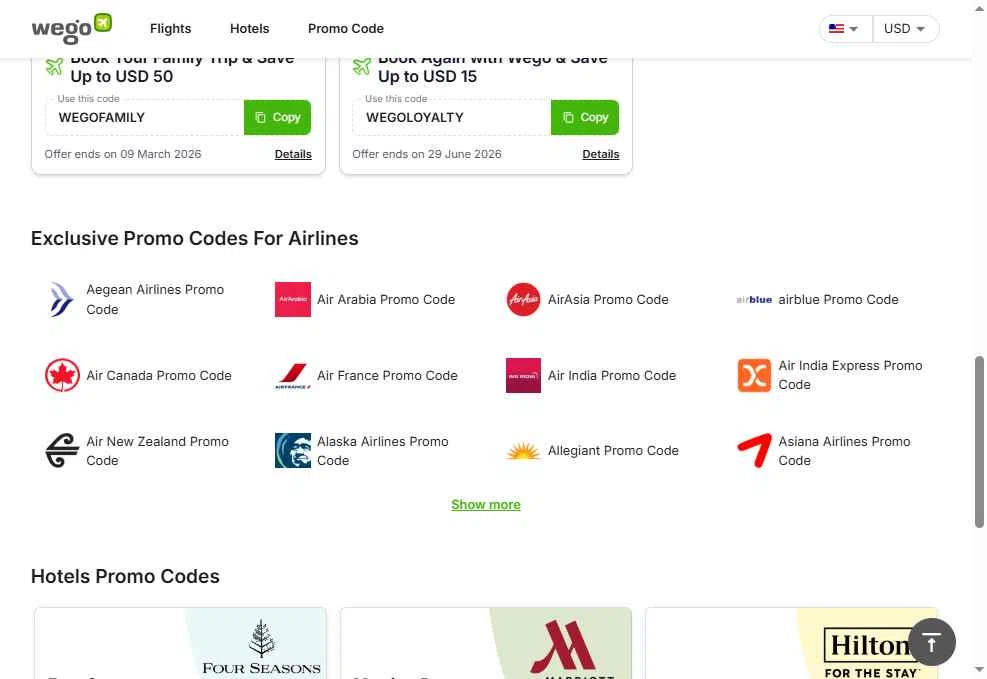Viewport: 987px width, 679px height.
Task: Open the Flights menu item
Action: click(170, 29)
